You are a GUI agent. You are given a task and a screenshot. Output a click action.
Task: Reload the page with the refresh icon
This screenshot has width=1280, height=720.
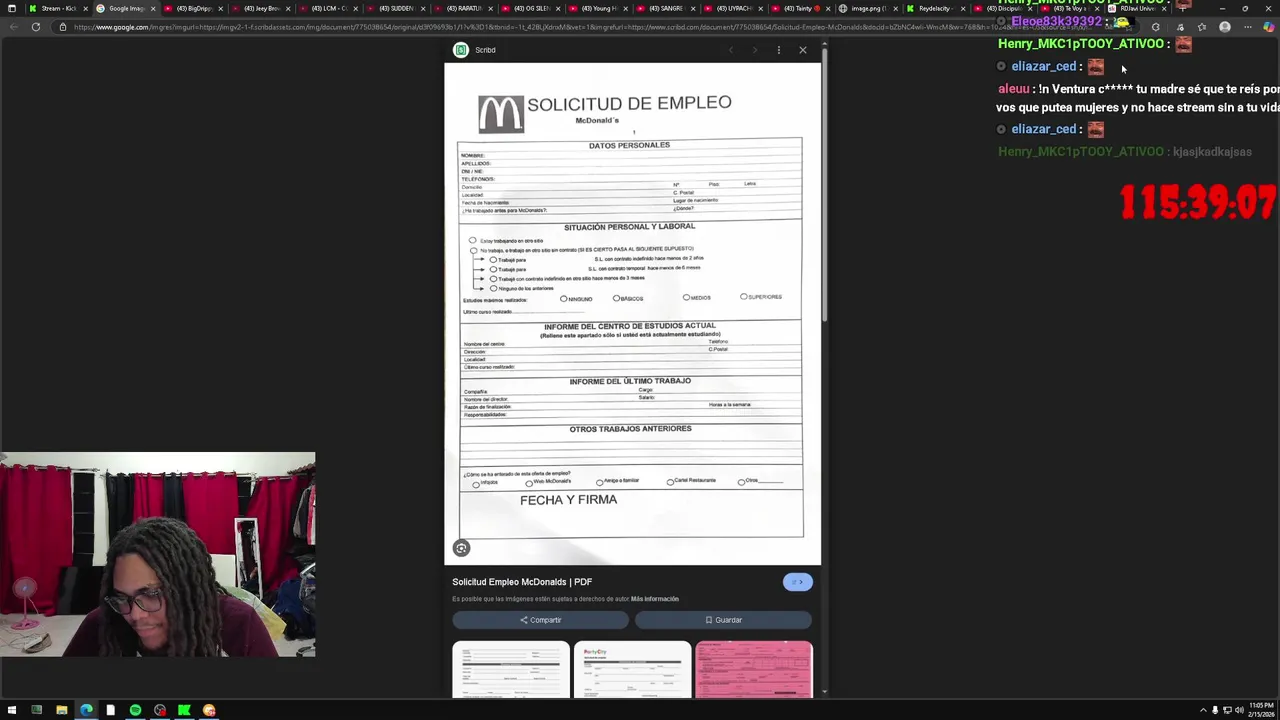pos(35,27)
